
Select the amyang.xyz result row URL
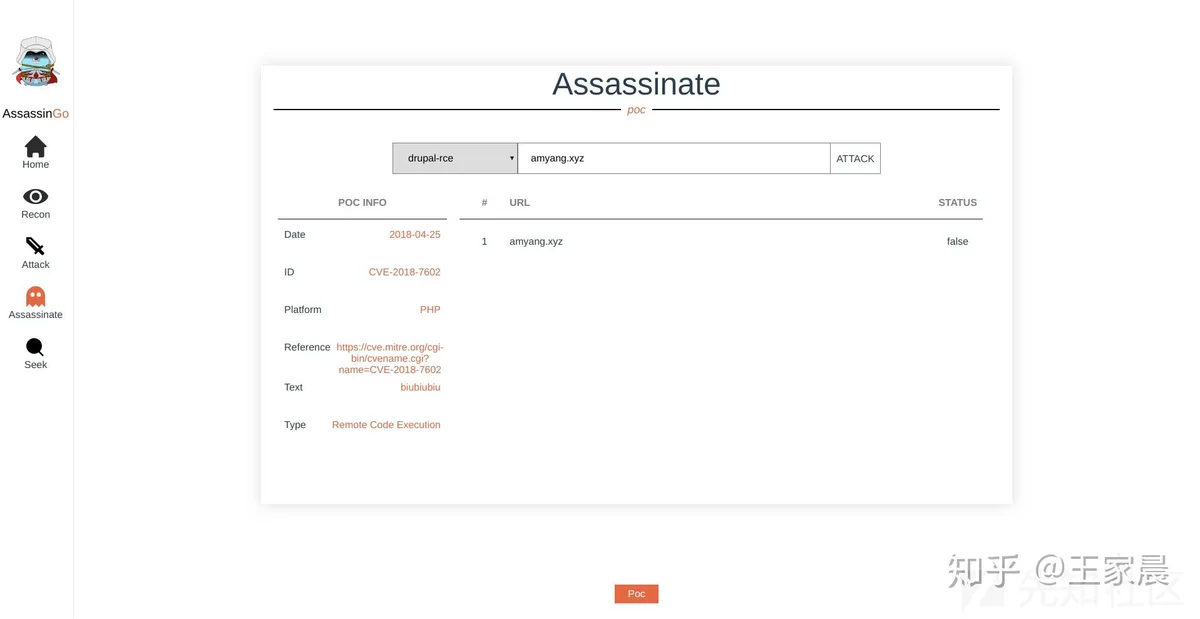tap(536, 241)
